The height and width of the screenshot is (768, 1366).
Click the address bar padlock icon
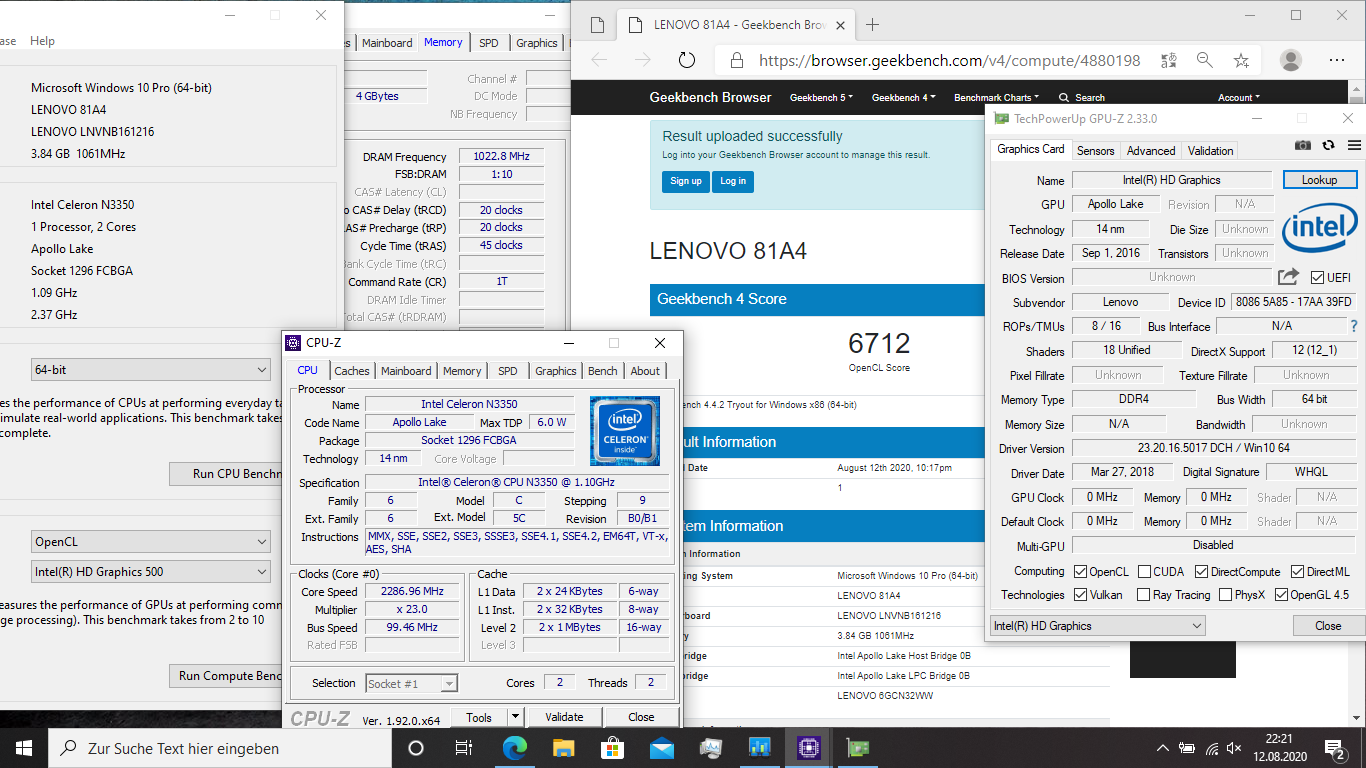[x=737, y=60]
